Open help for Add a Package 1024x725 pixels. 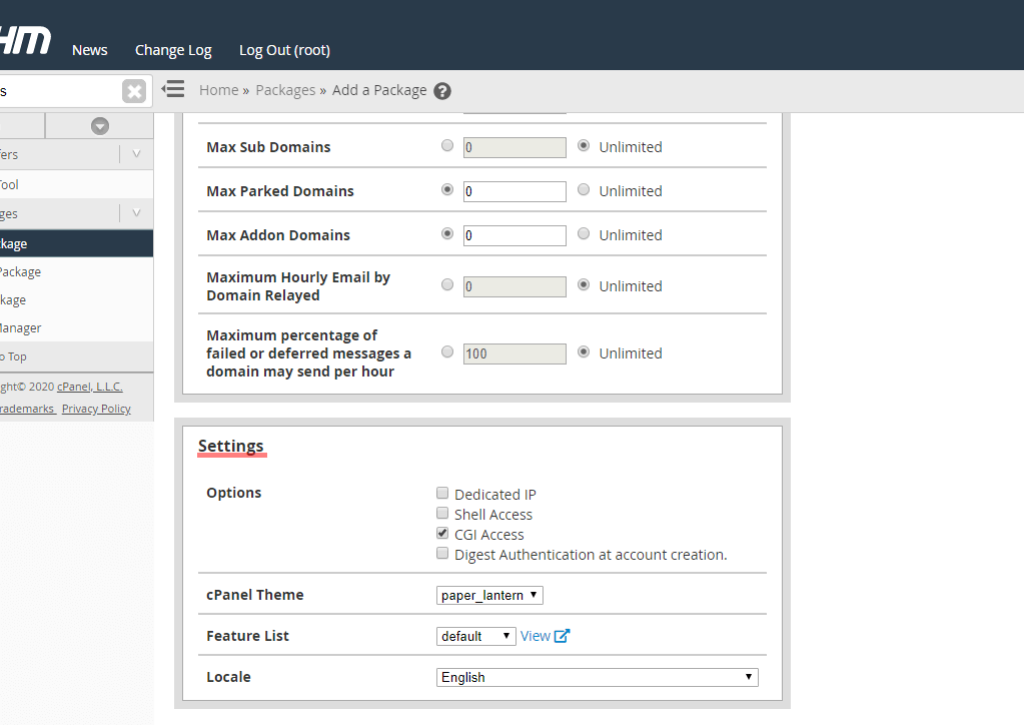click(x=442, y=91)
